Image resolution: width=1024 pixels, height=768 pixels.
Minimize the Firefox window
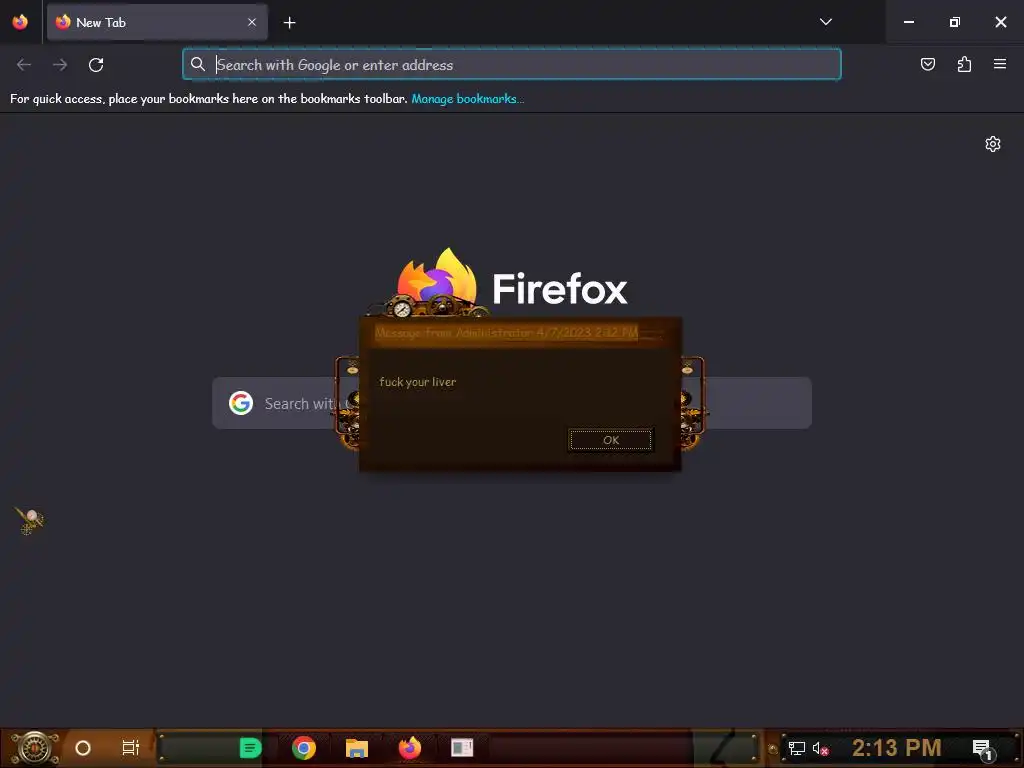tap(908, 22)
